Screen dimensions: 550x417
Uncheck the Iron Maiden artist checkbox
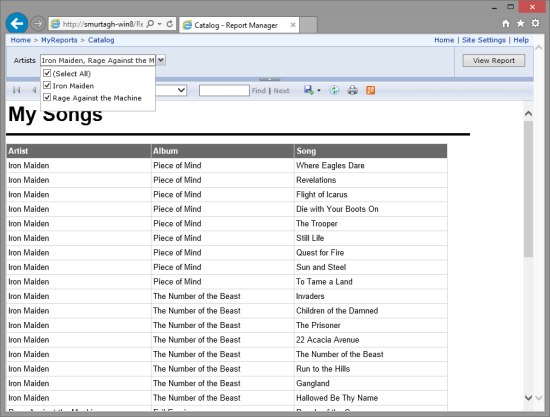(47, 86)
